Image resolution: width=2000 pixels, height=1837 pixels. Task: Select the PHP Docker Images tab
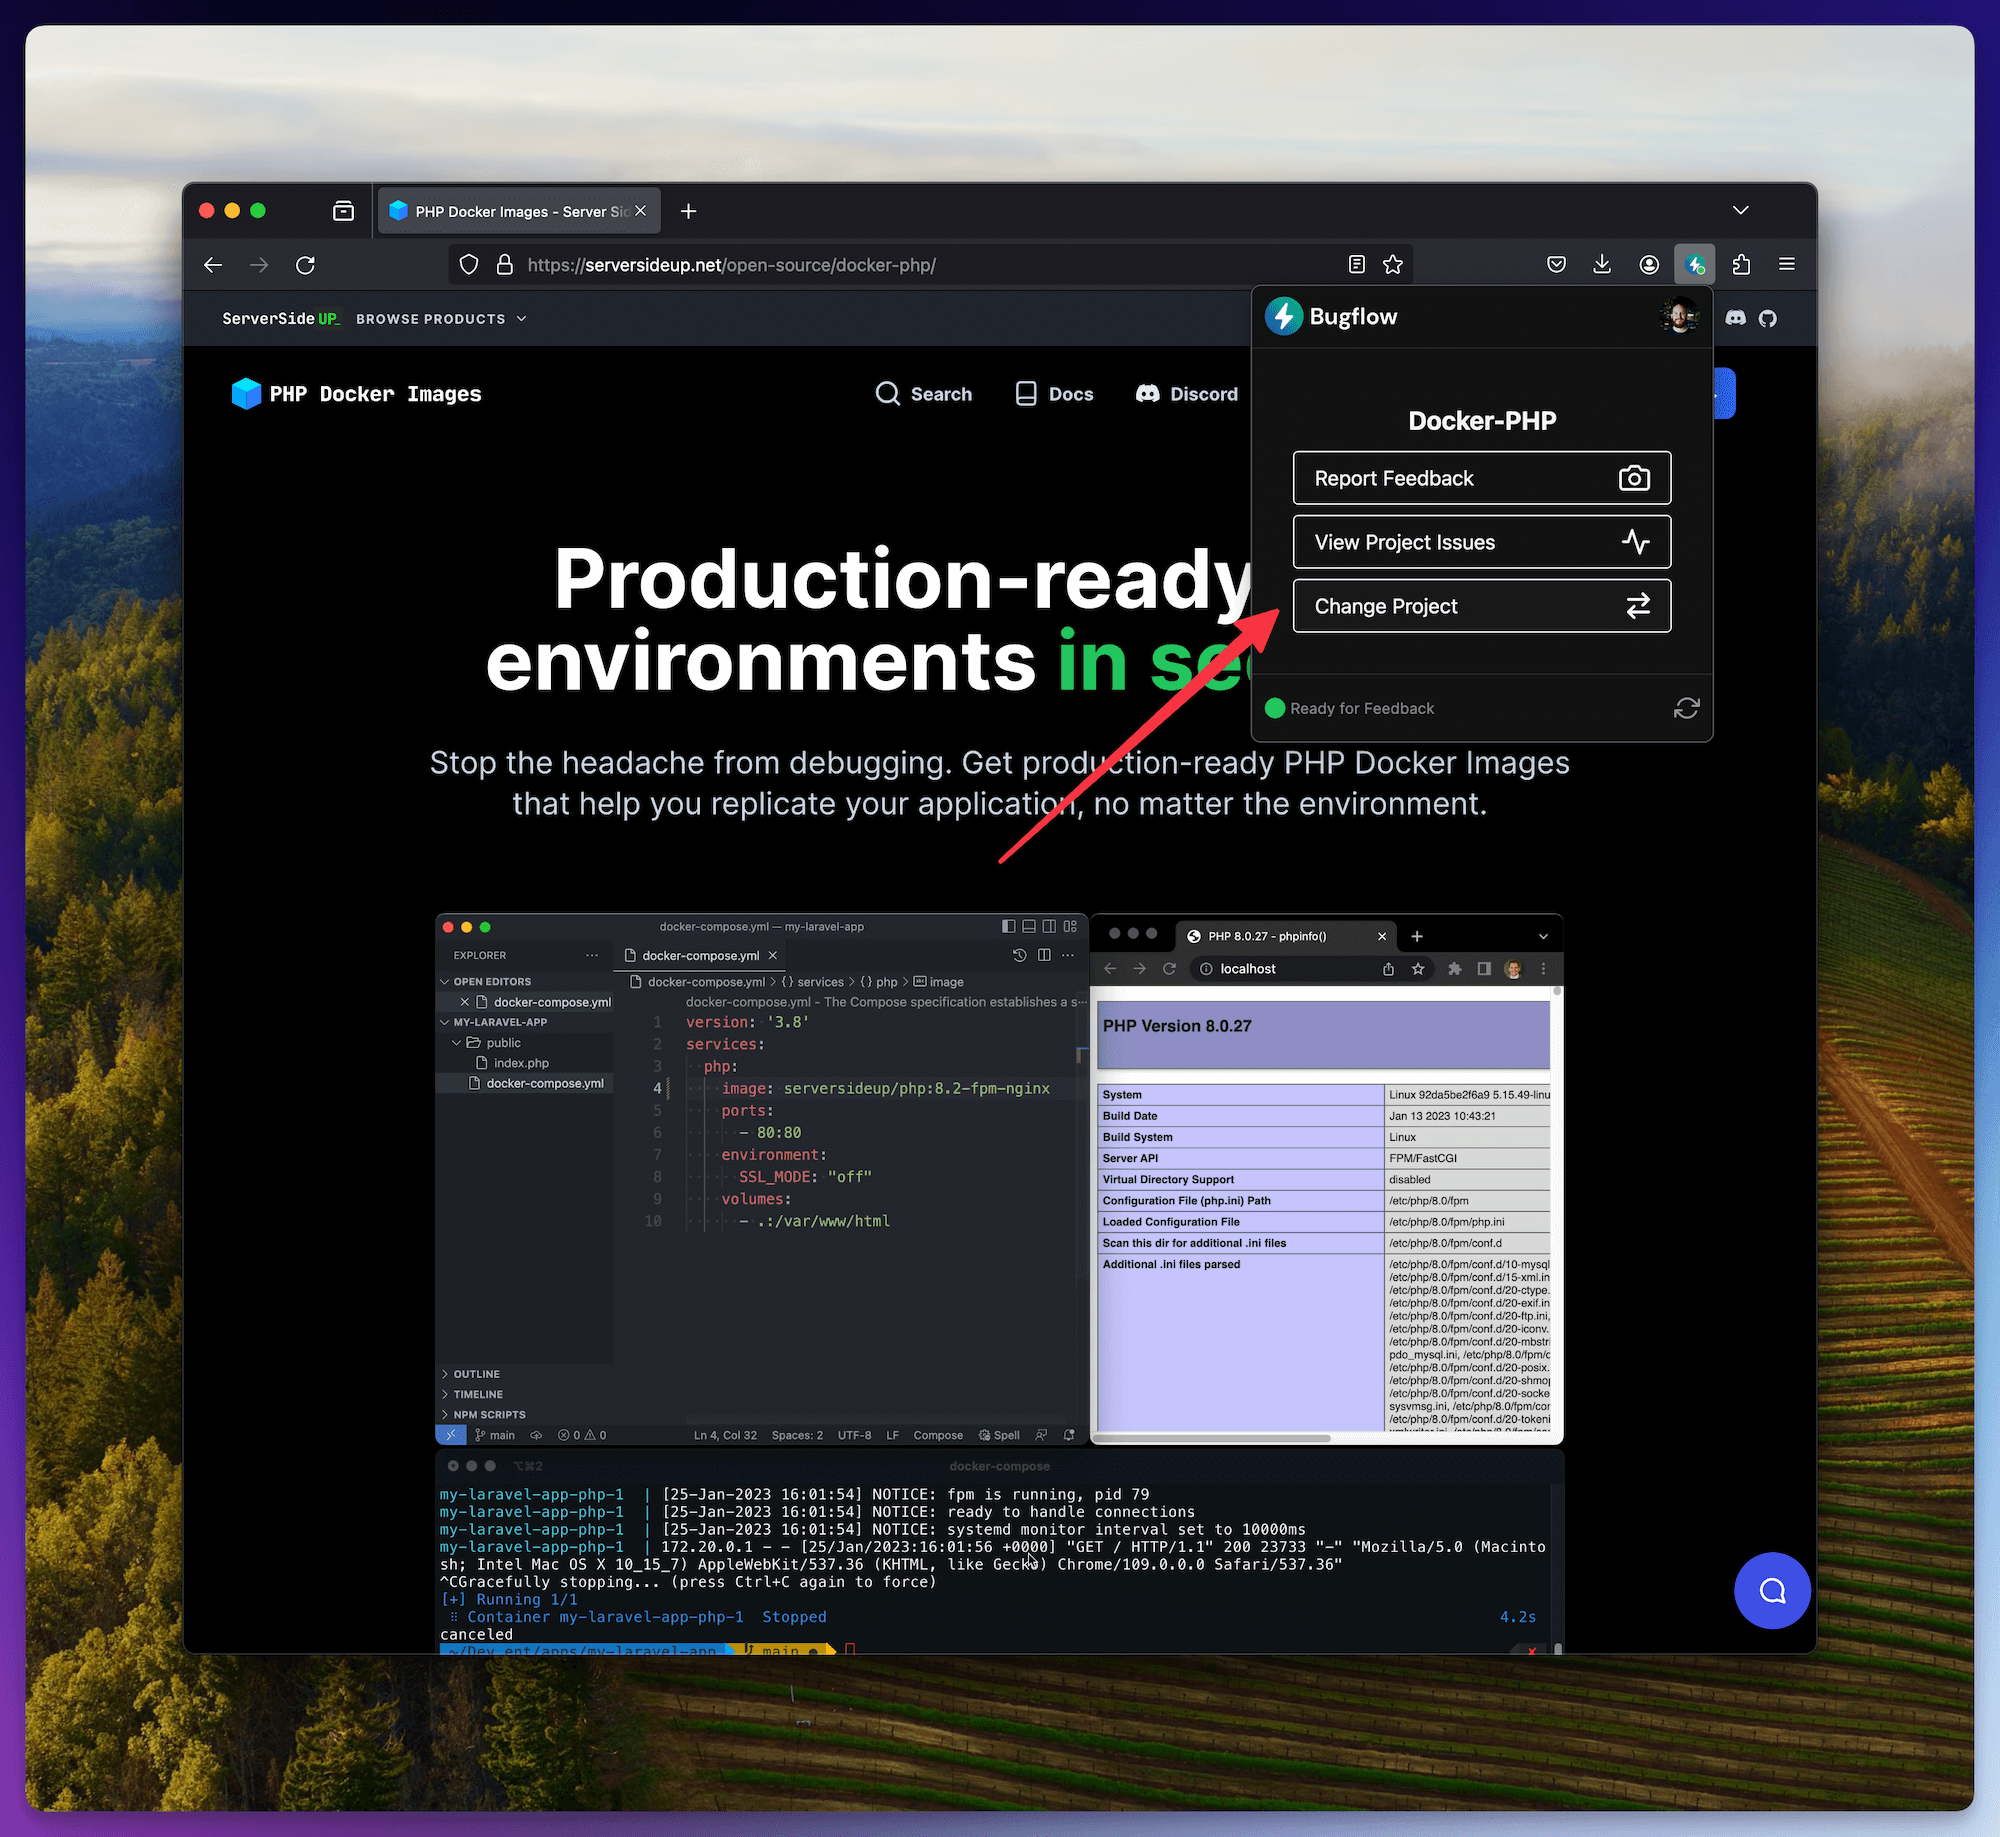pyautogui.click(x=518, y=211)
